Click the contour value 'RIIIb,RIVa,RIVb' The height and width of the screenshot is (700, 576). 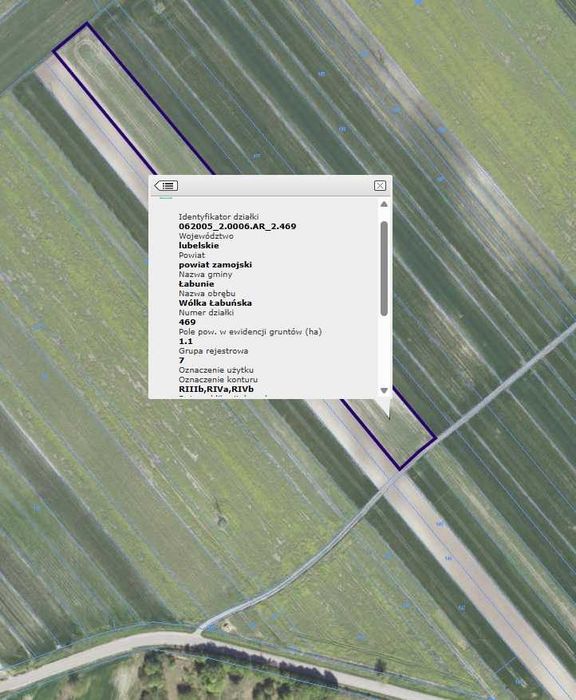pos(216,389)
